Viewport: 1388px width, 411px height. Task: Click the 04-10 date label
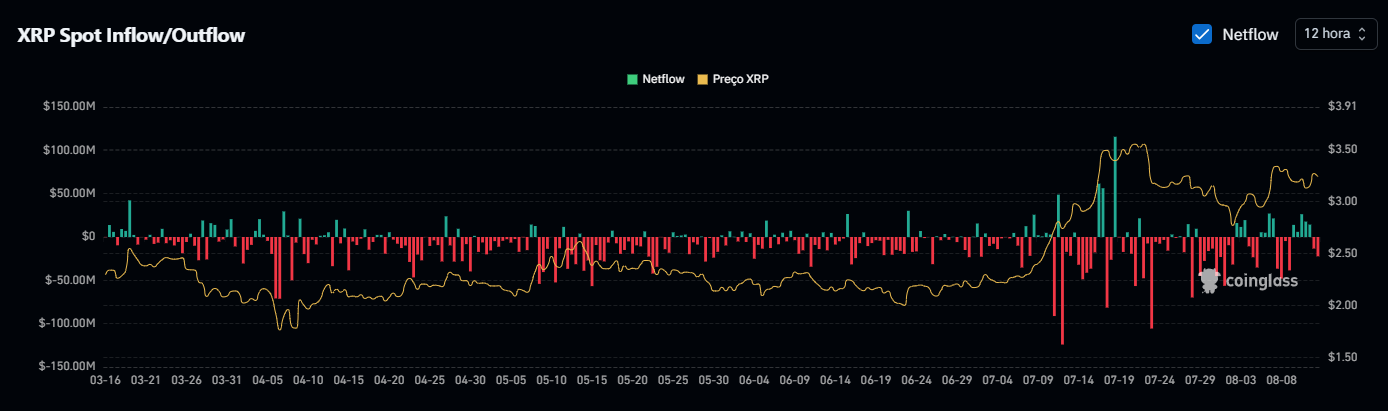(308, 380)
